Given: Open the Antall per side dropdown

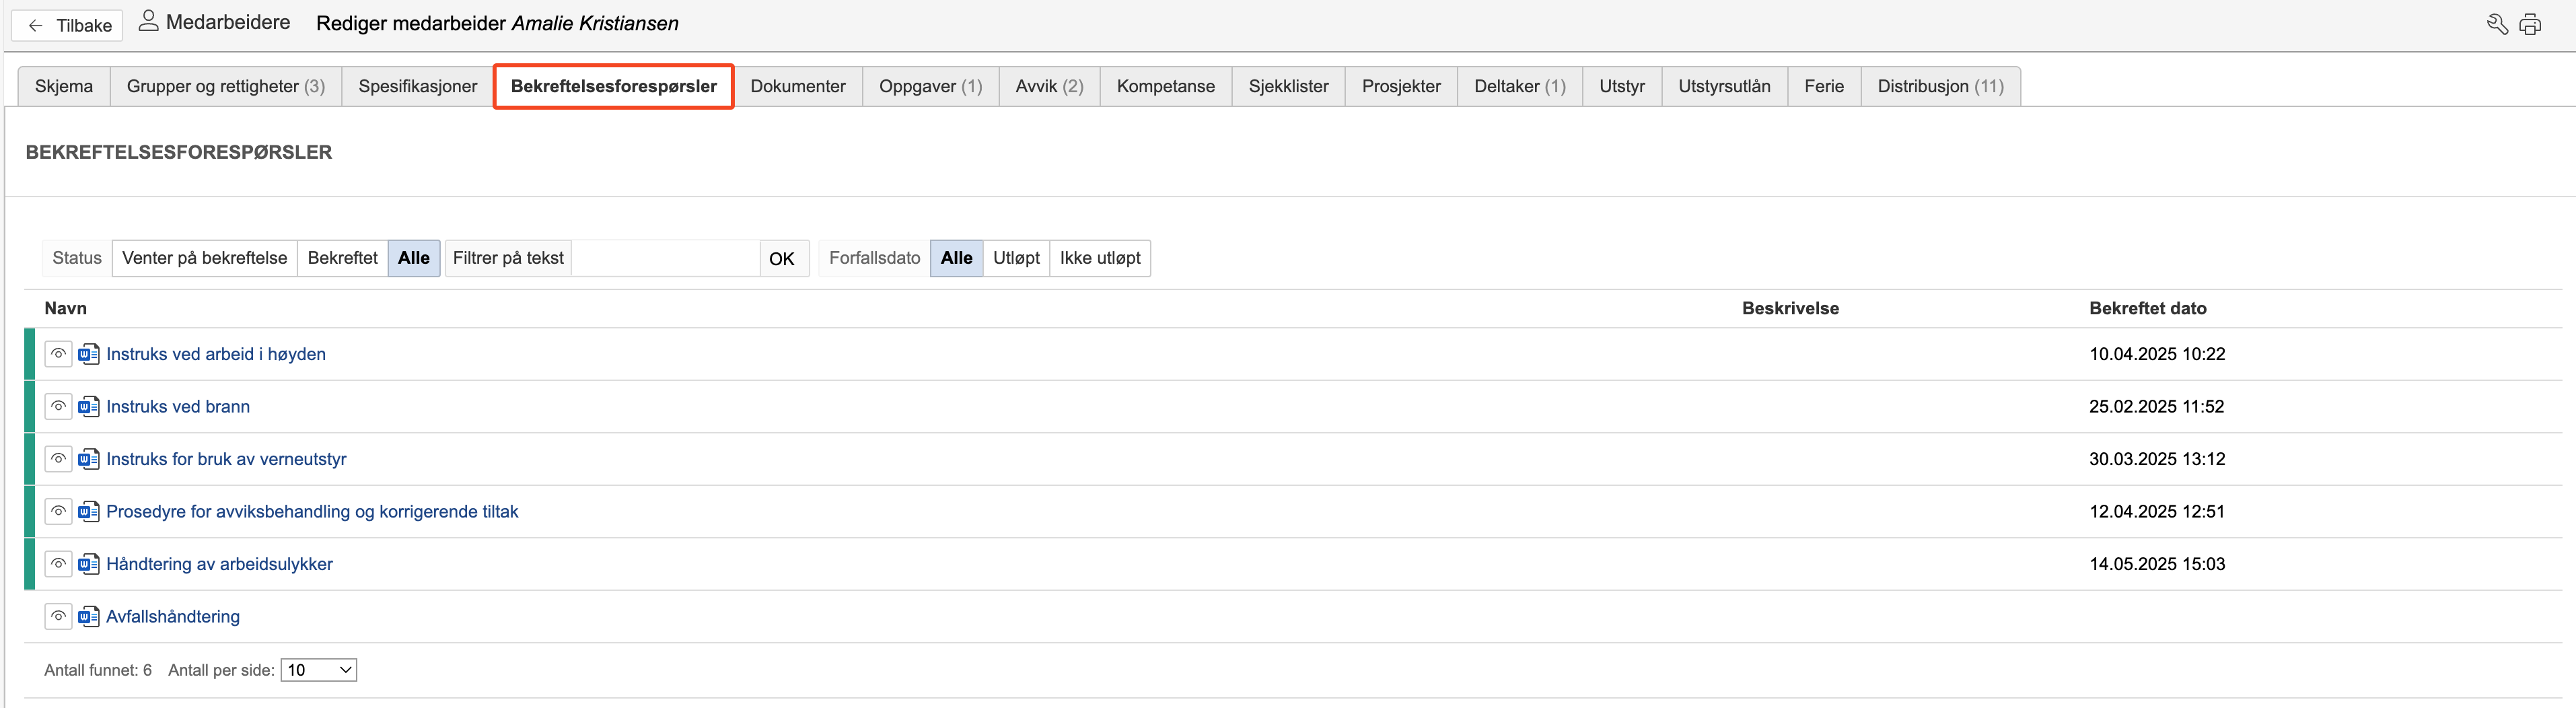Looking at the screenshot, I should tap(318, 670).
